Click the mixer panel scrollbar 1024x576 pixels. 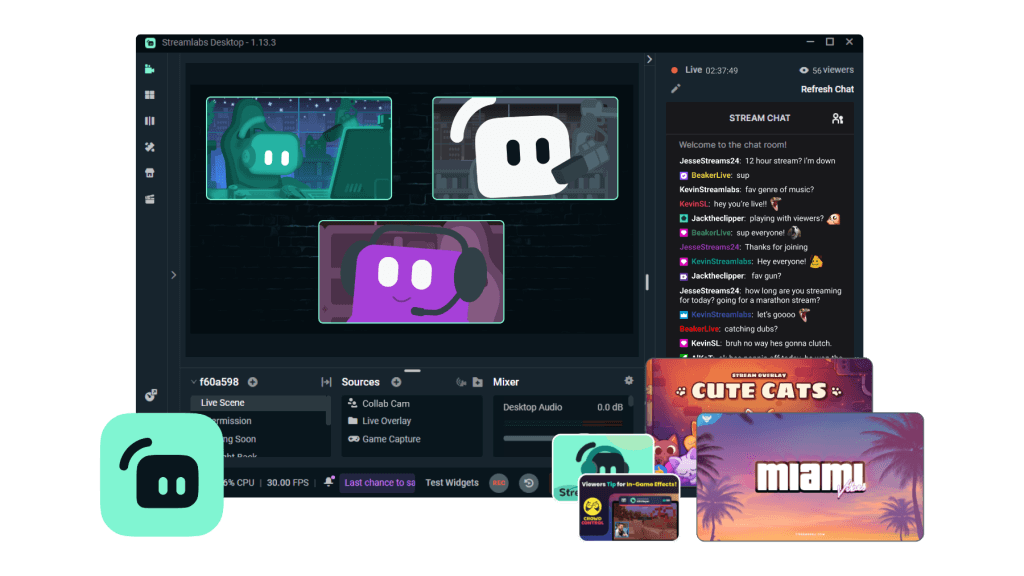point(630,401)
